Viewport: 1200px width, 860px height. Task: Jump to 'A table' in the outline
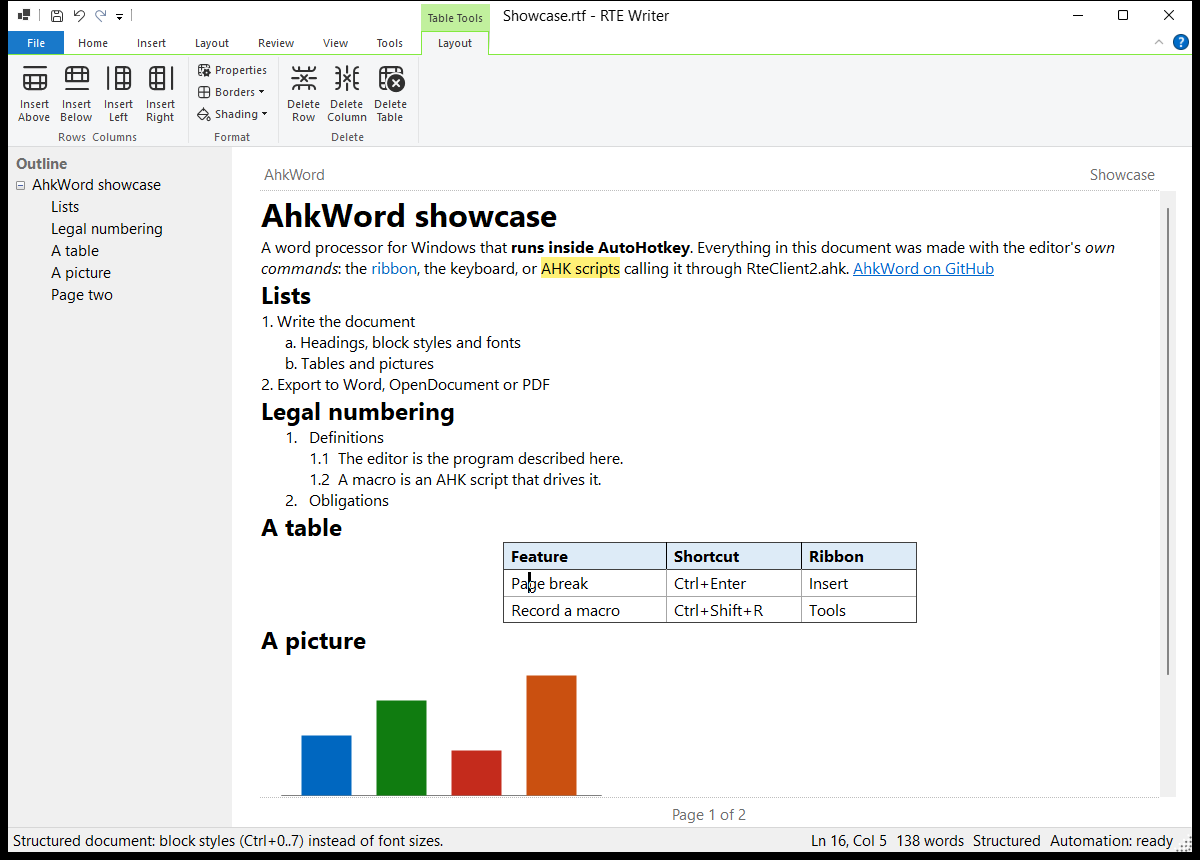[x=75, y=251]
